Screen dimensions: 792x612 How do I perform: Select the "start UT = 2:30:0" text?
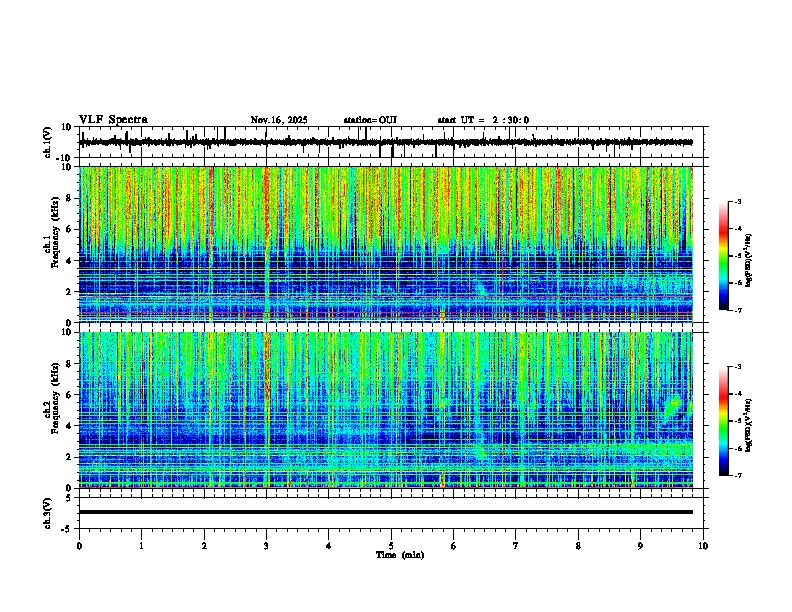tap(483, 120)
